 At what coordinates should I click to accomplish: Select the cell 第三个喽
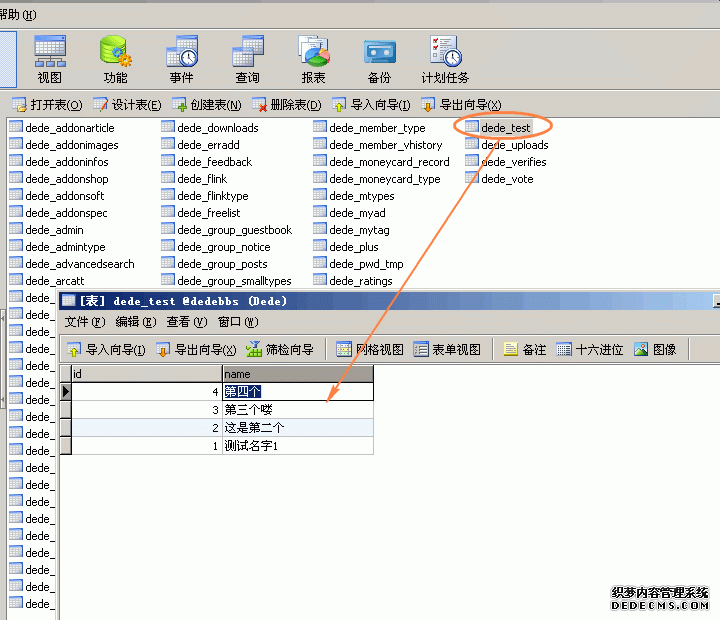coord(298,410)
